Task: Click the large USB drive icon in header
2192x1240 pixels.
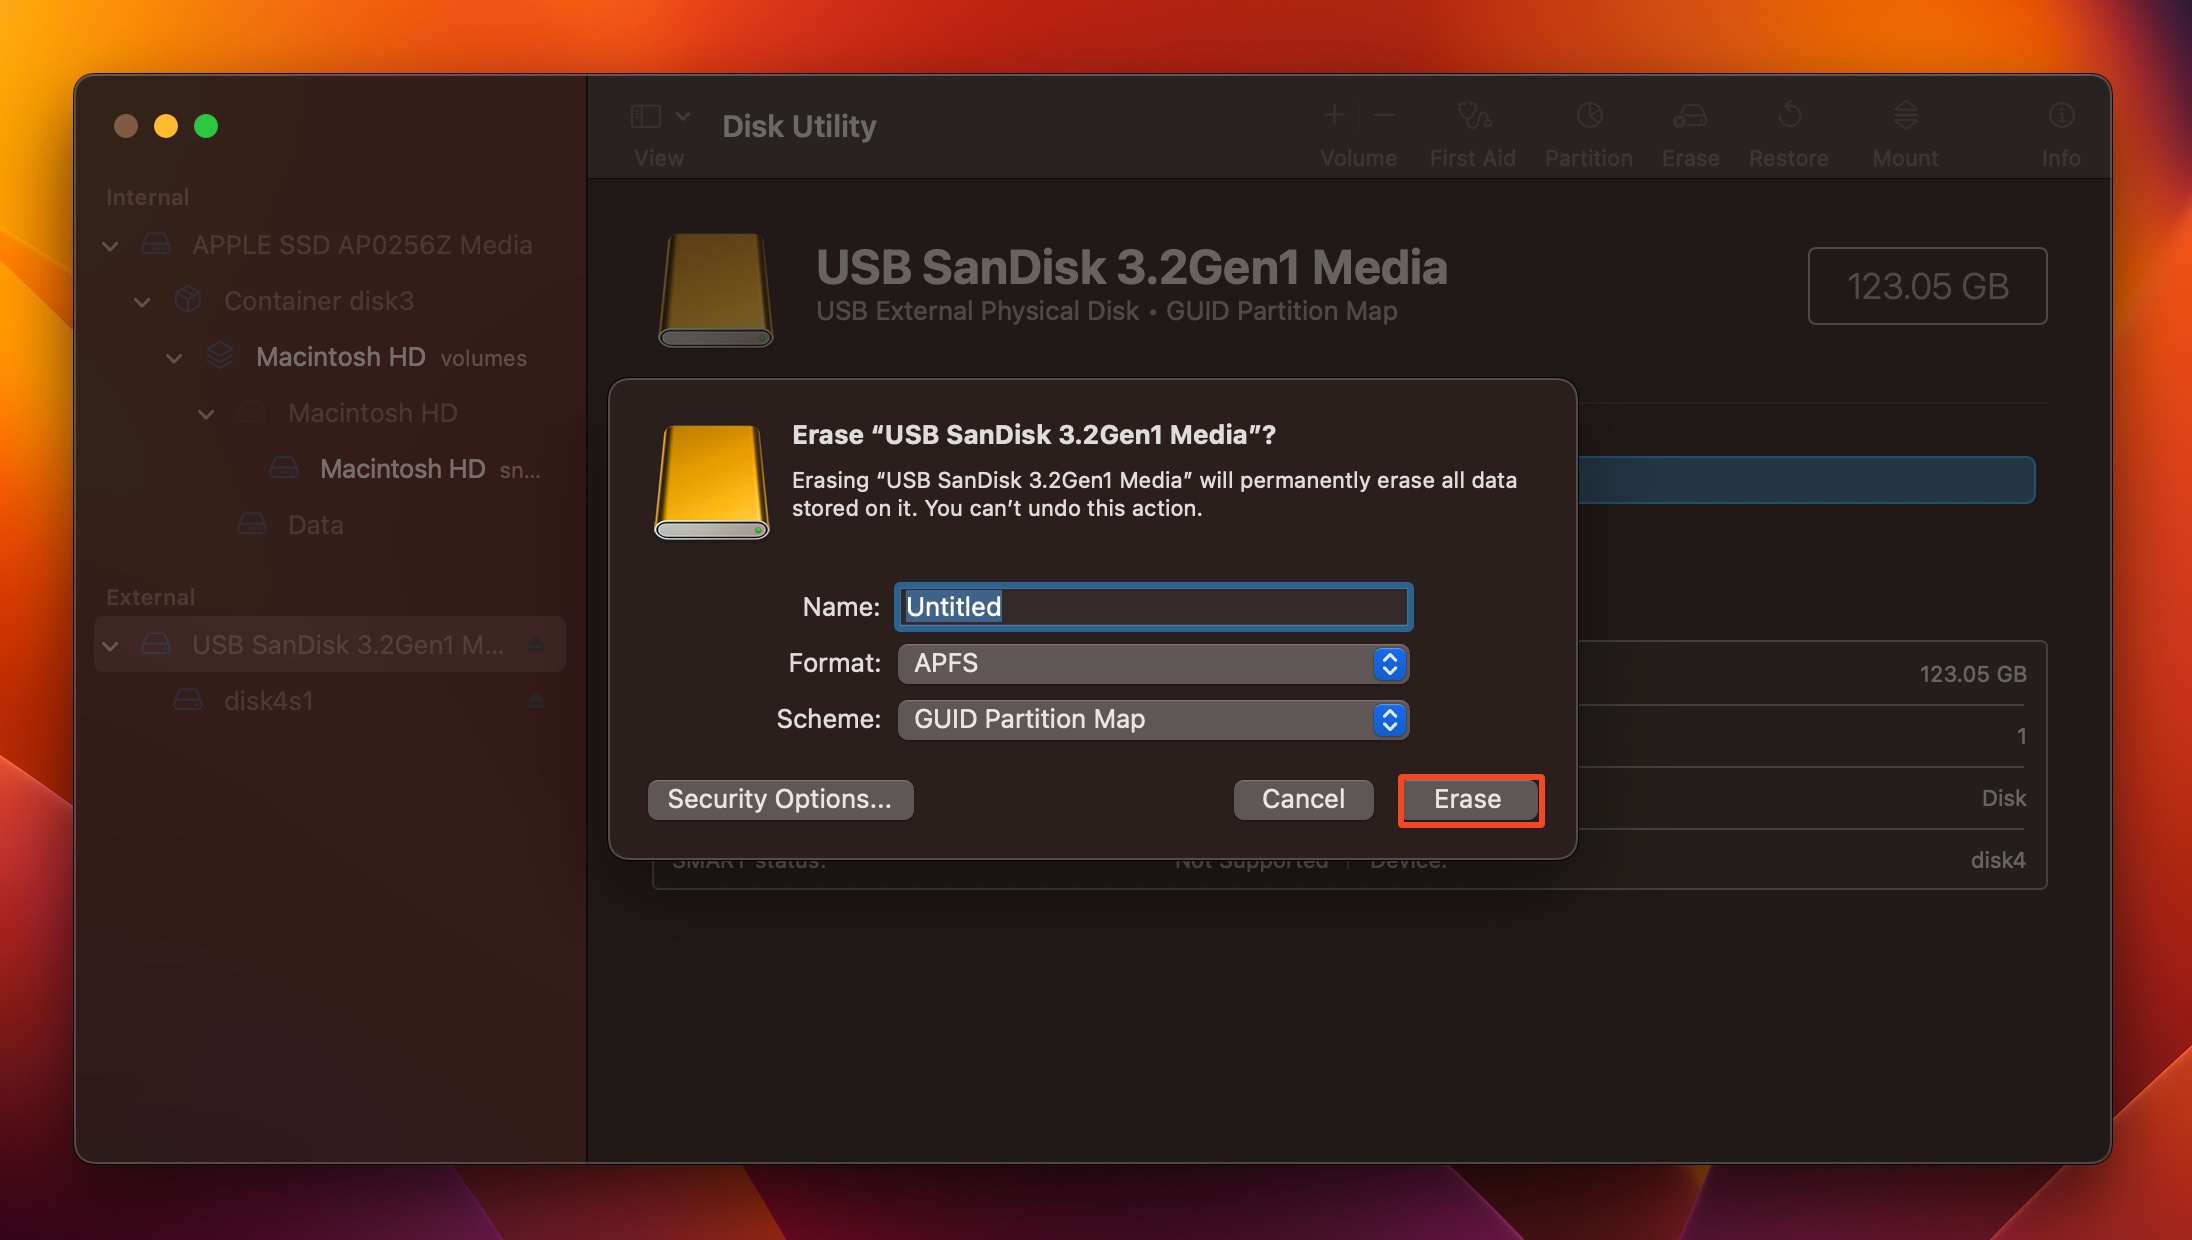Action: click(x=716, y=290)
